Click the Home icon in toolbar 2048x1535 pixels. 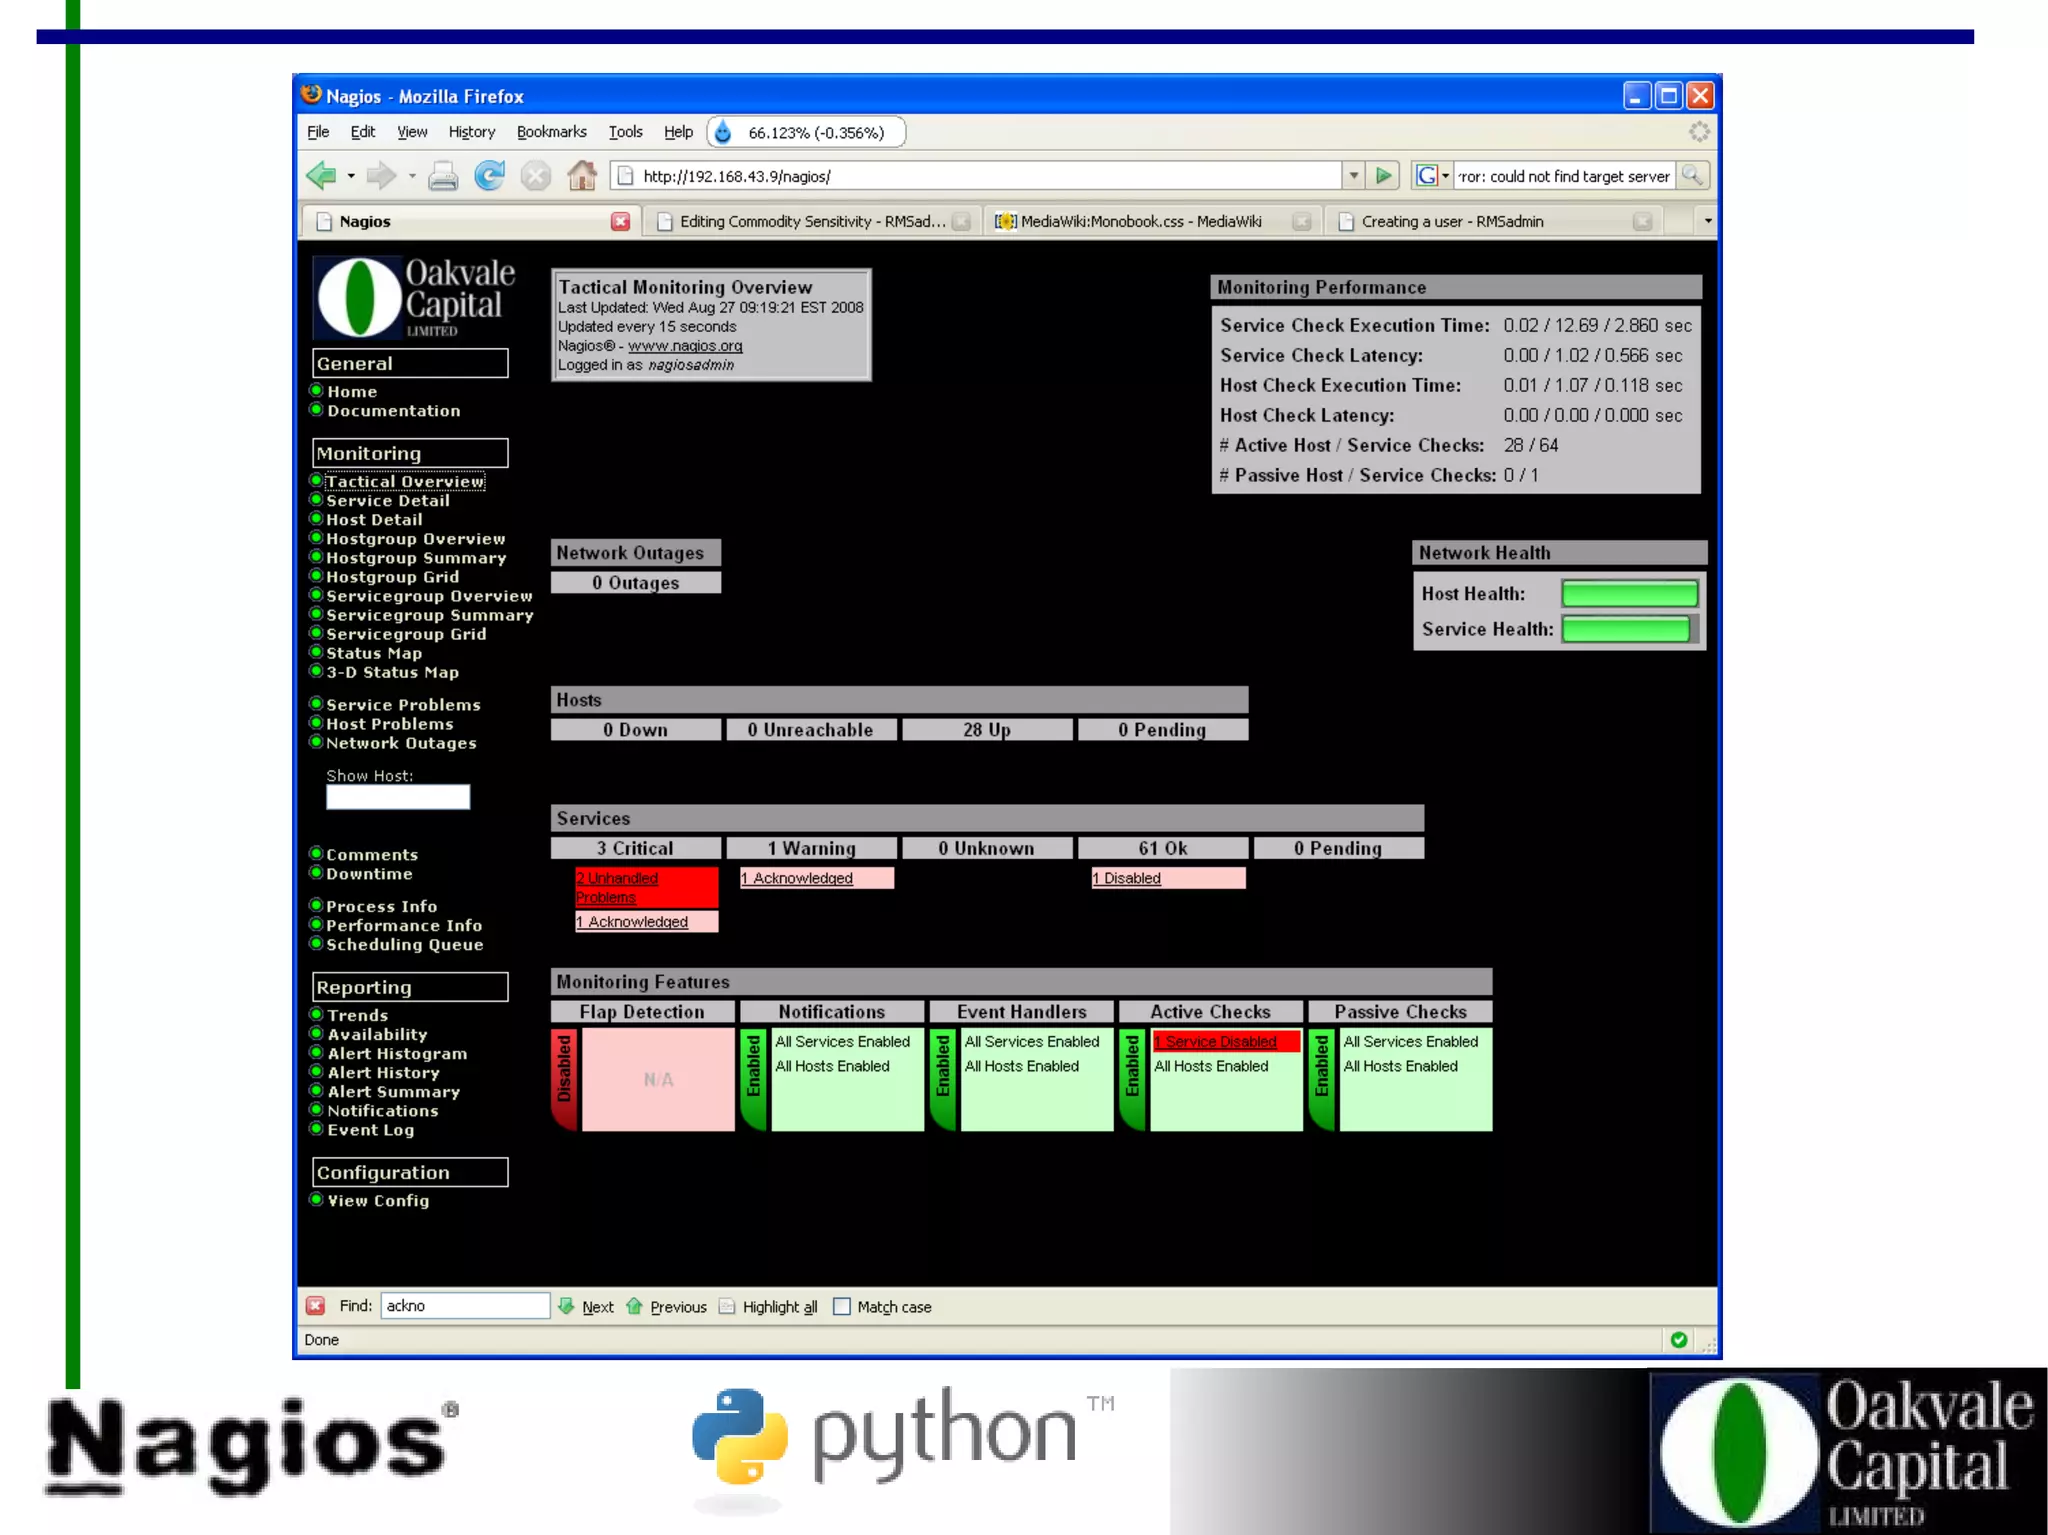582,176
